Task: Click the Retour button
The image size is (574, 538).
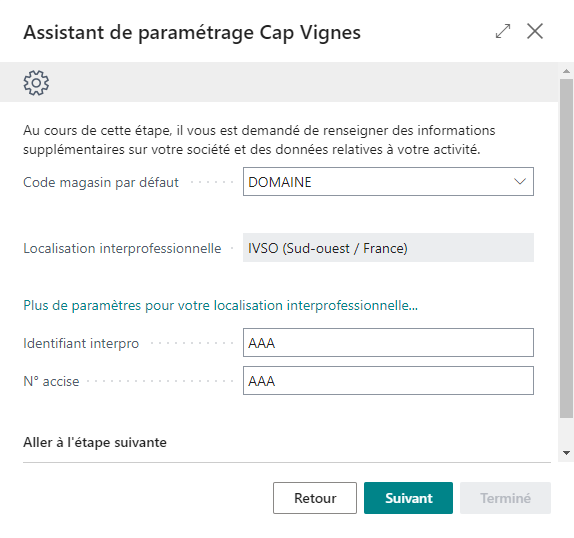Action: coord(315,498)
